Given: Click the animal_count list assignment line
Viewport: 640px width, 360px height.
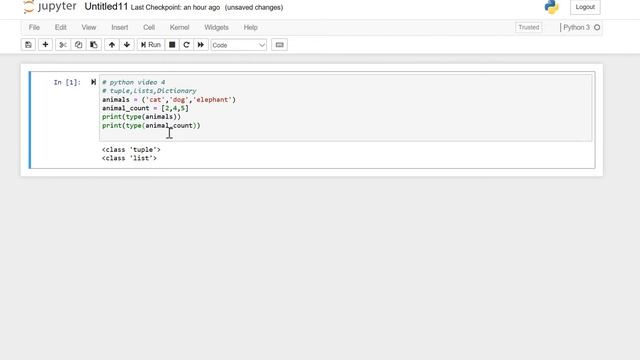Looking at the screenshot, I should coord(145,108).
